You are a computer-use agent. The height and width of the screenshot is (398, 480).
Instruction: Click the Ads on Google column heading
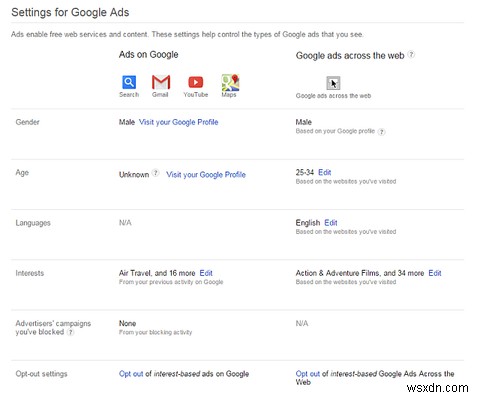point(149,54)
